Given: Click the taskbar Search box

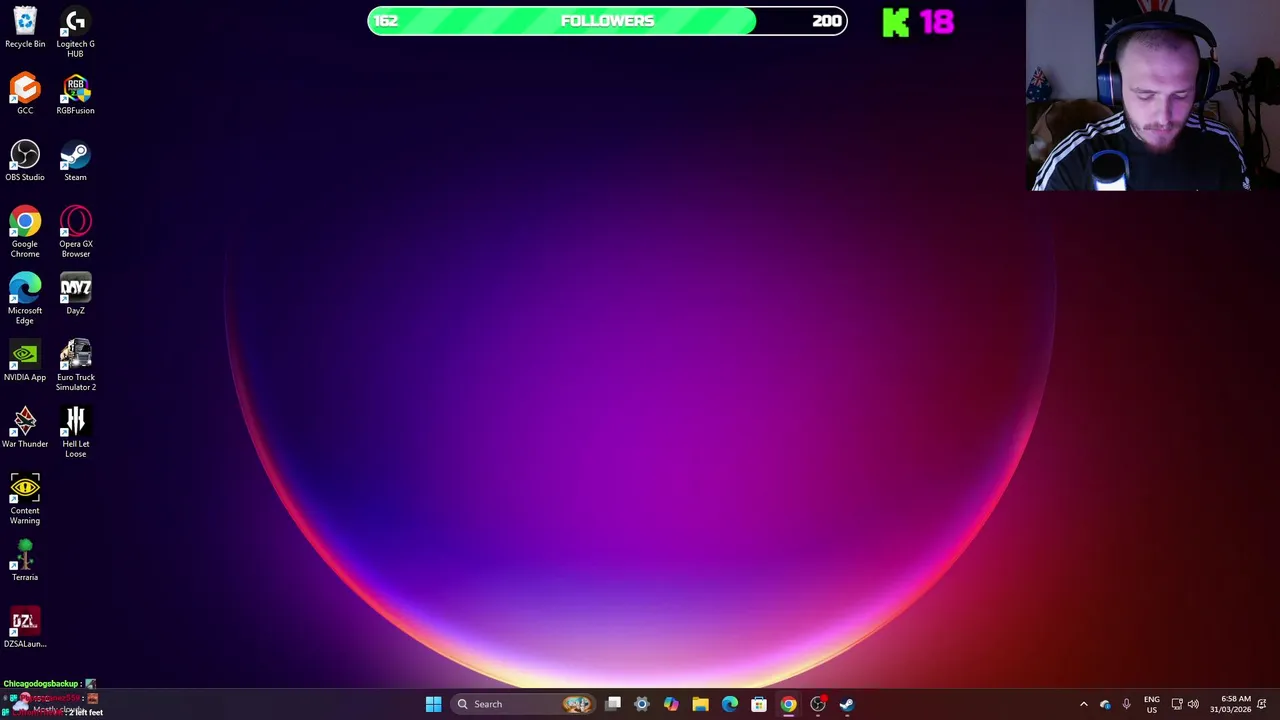Looking at the screenshot, I should [x=521, y=704].
